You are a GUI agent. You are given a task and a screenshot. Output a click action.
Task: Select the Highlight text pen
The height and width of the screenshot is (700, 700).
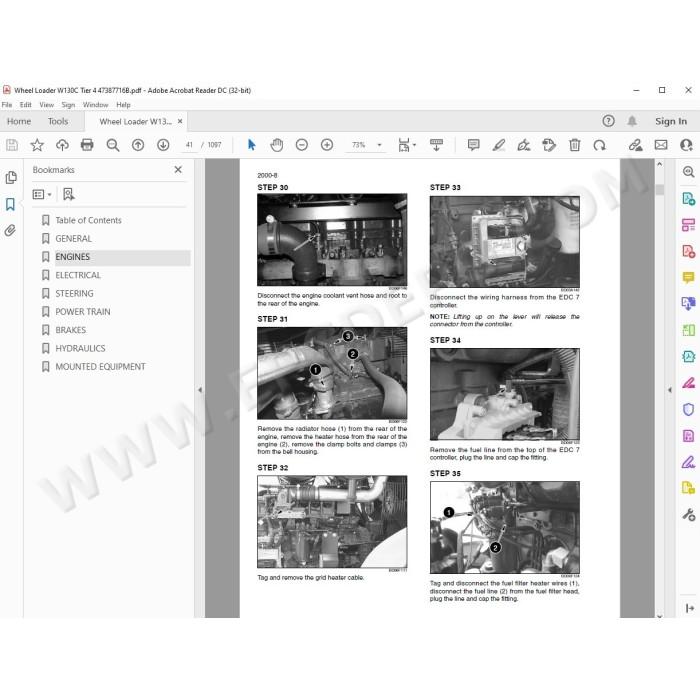[499, 145]
